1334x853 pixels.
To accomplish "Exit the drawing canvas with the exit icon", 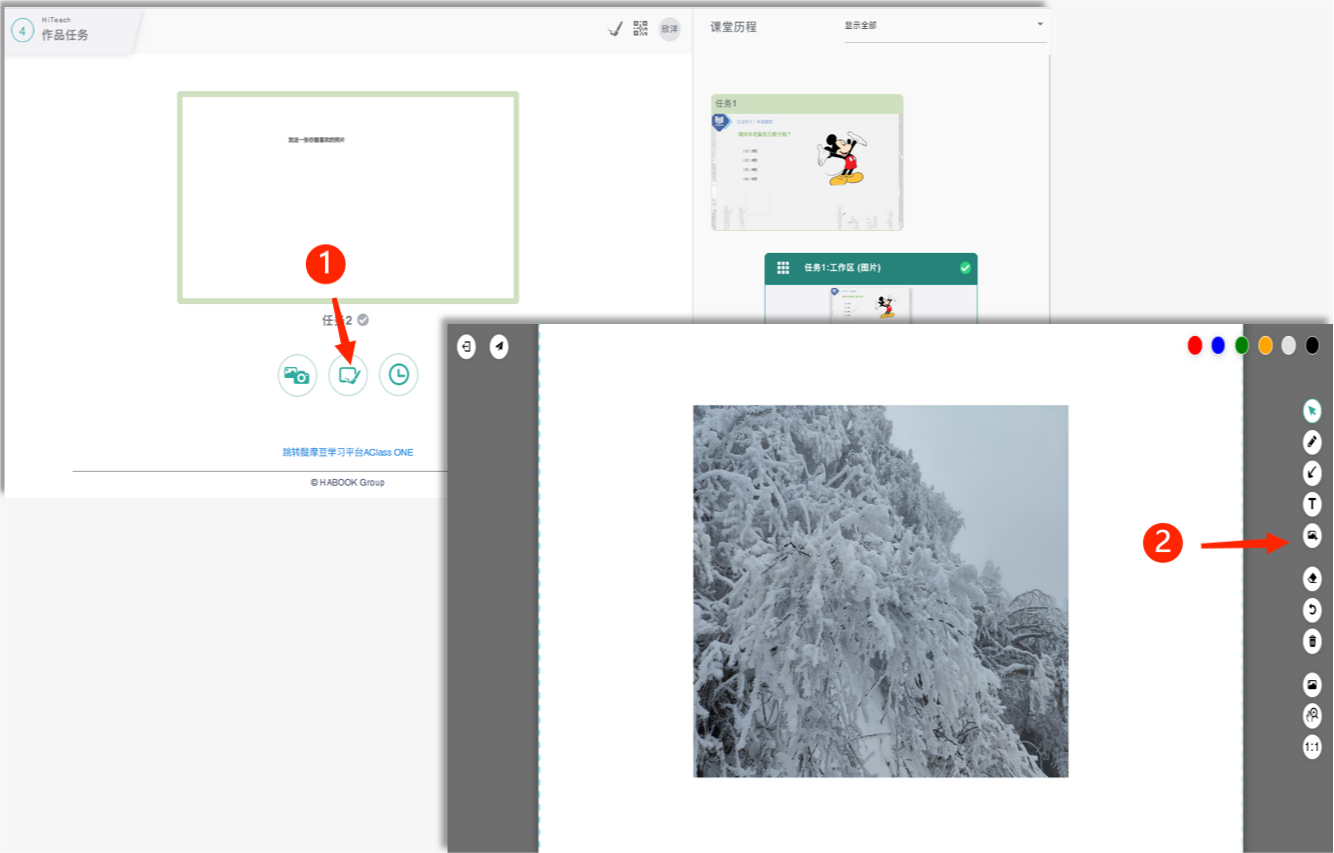I will [x=466, y=347].
